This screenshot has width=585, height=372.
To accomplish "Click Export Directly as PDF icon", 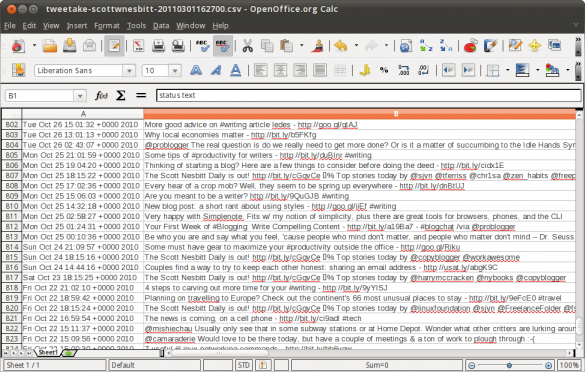I will click(x=139, y=46).
